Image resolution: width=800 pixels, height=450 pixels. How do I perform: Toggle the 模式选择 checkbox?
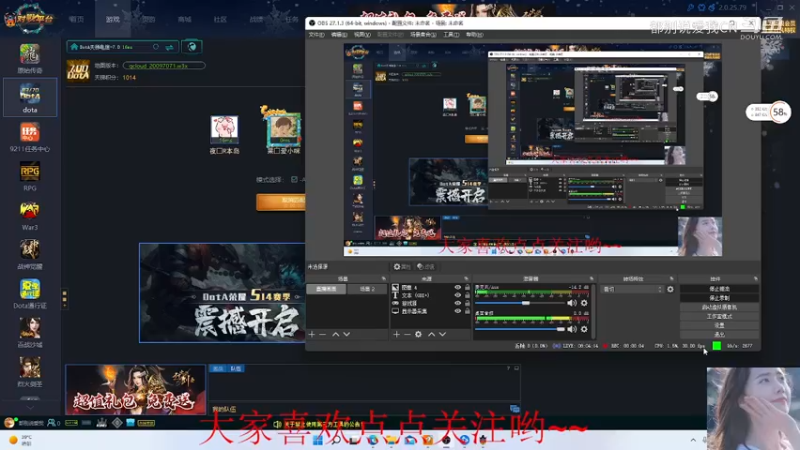click(294, 180)
